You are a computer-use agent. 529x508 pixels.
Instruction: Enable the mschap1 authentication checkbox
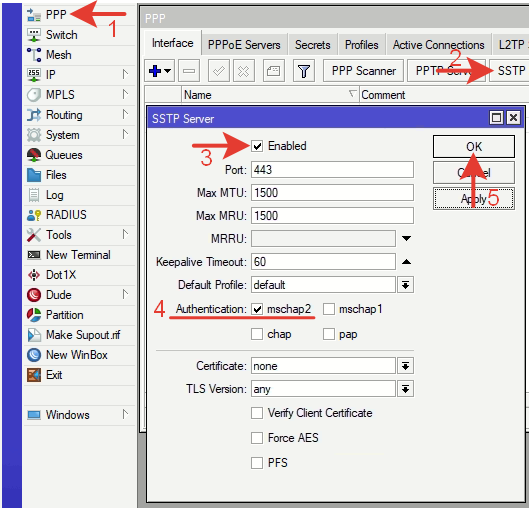329,309
